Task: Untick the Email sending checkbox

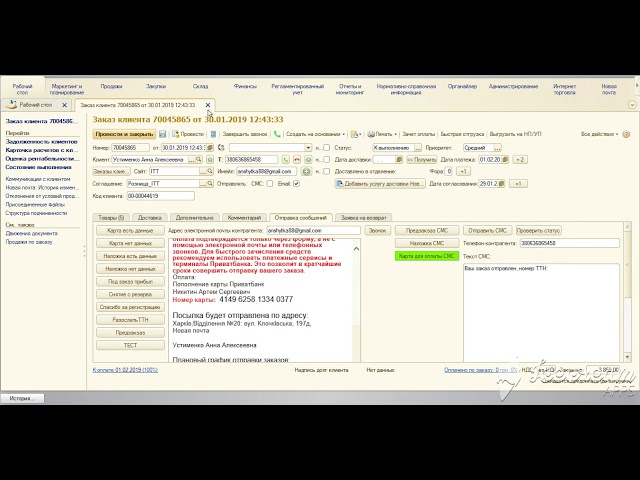Action: point(296,184)
